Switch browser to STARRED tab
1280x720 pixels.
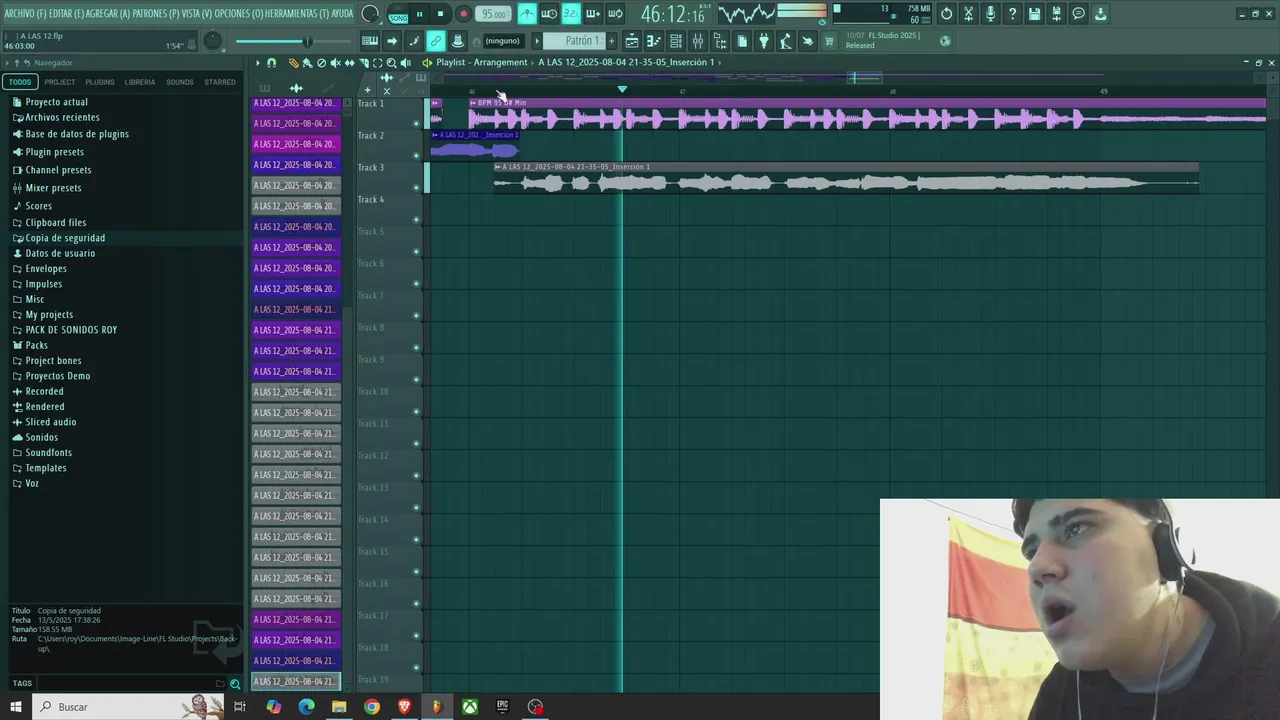220,82
